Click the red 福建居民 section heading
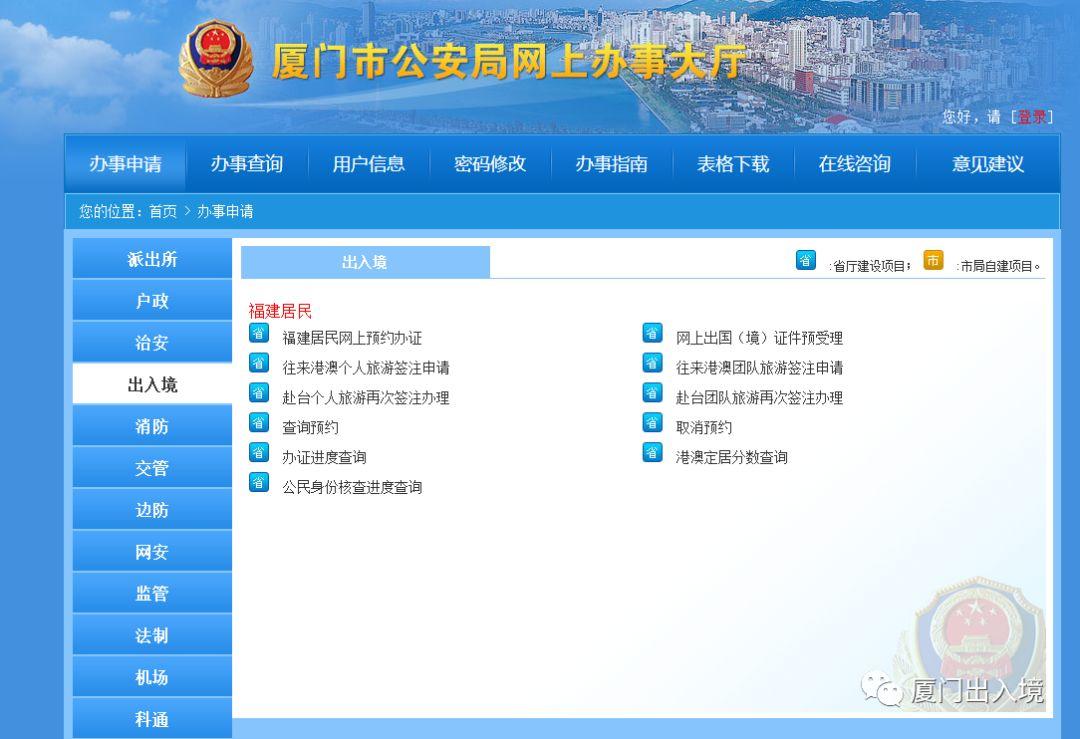The image size is (1080, 739). click(280, 311)
